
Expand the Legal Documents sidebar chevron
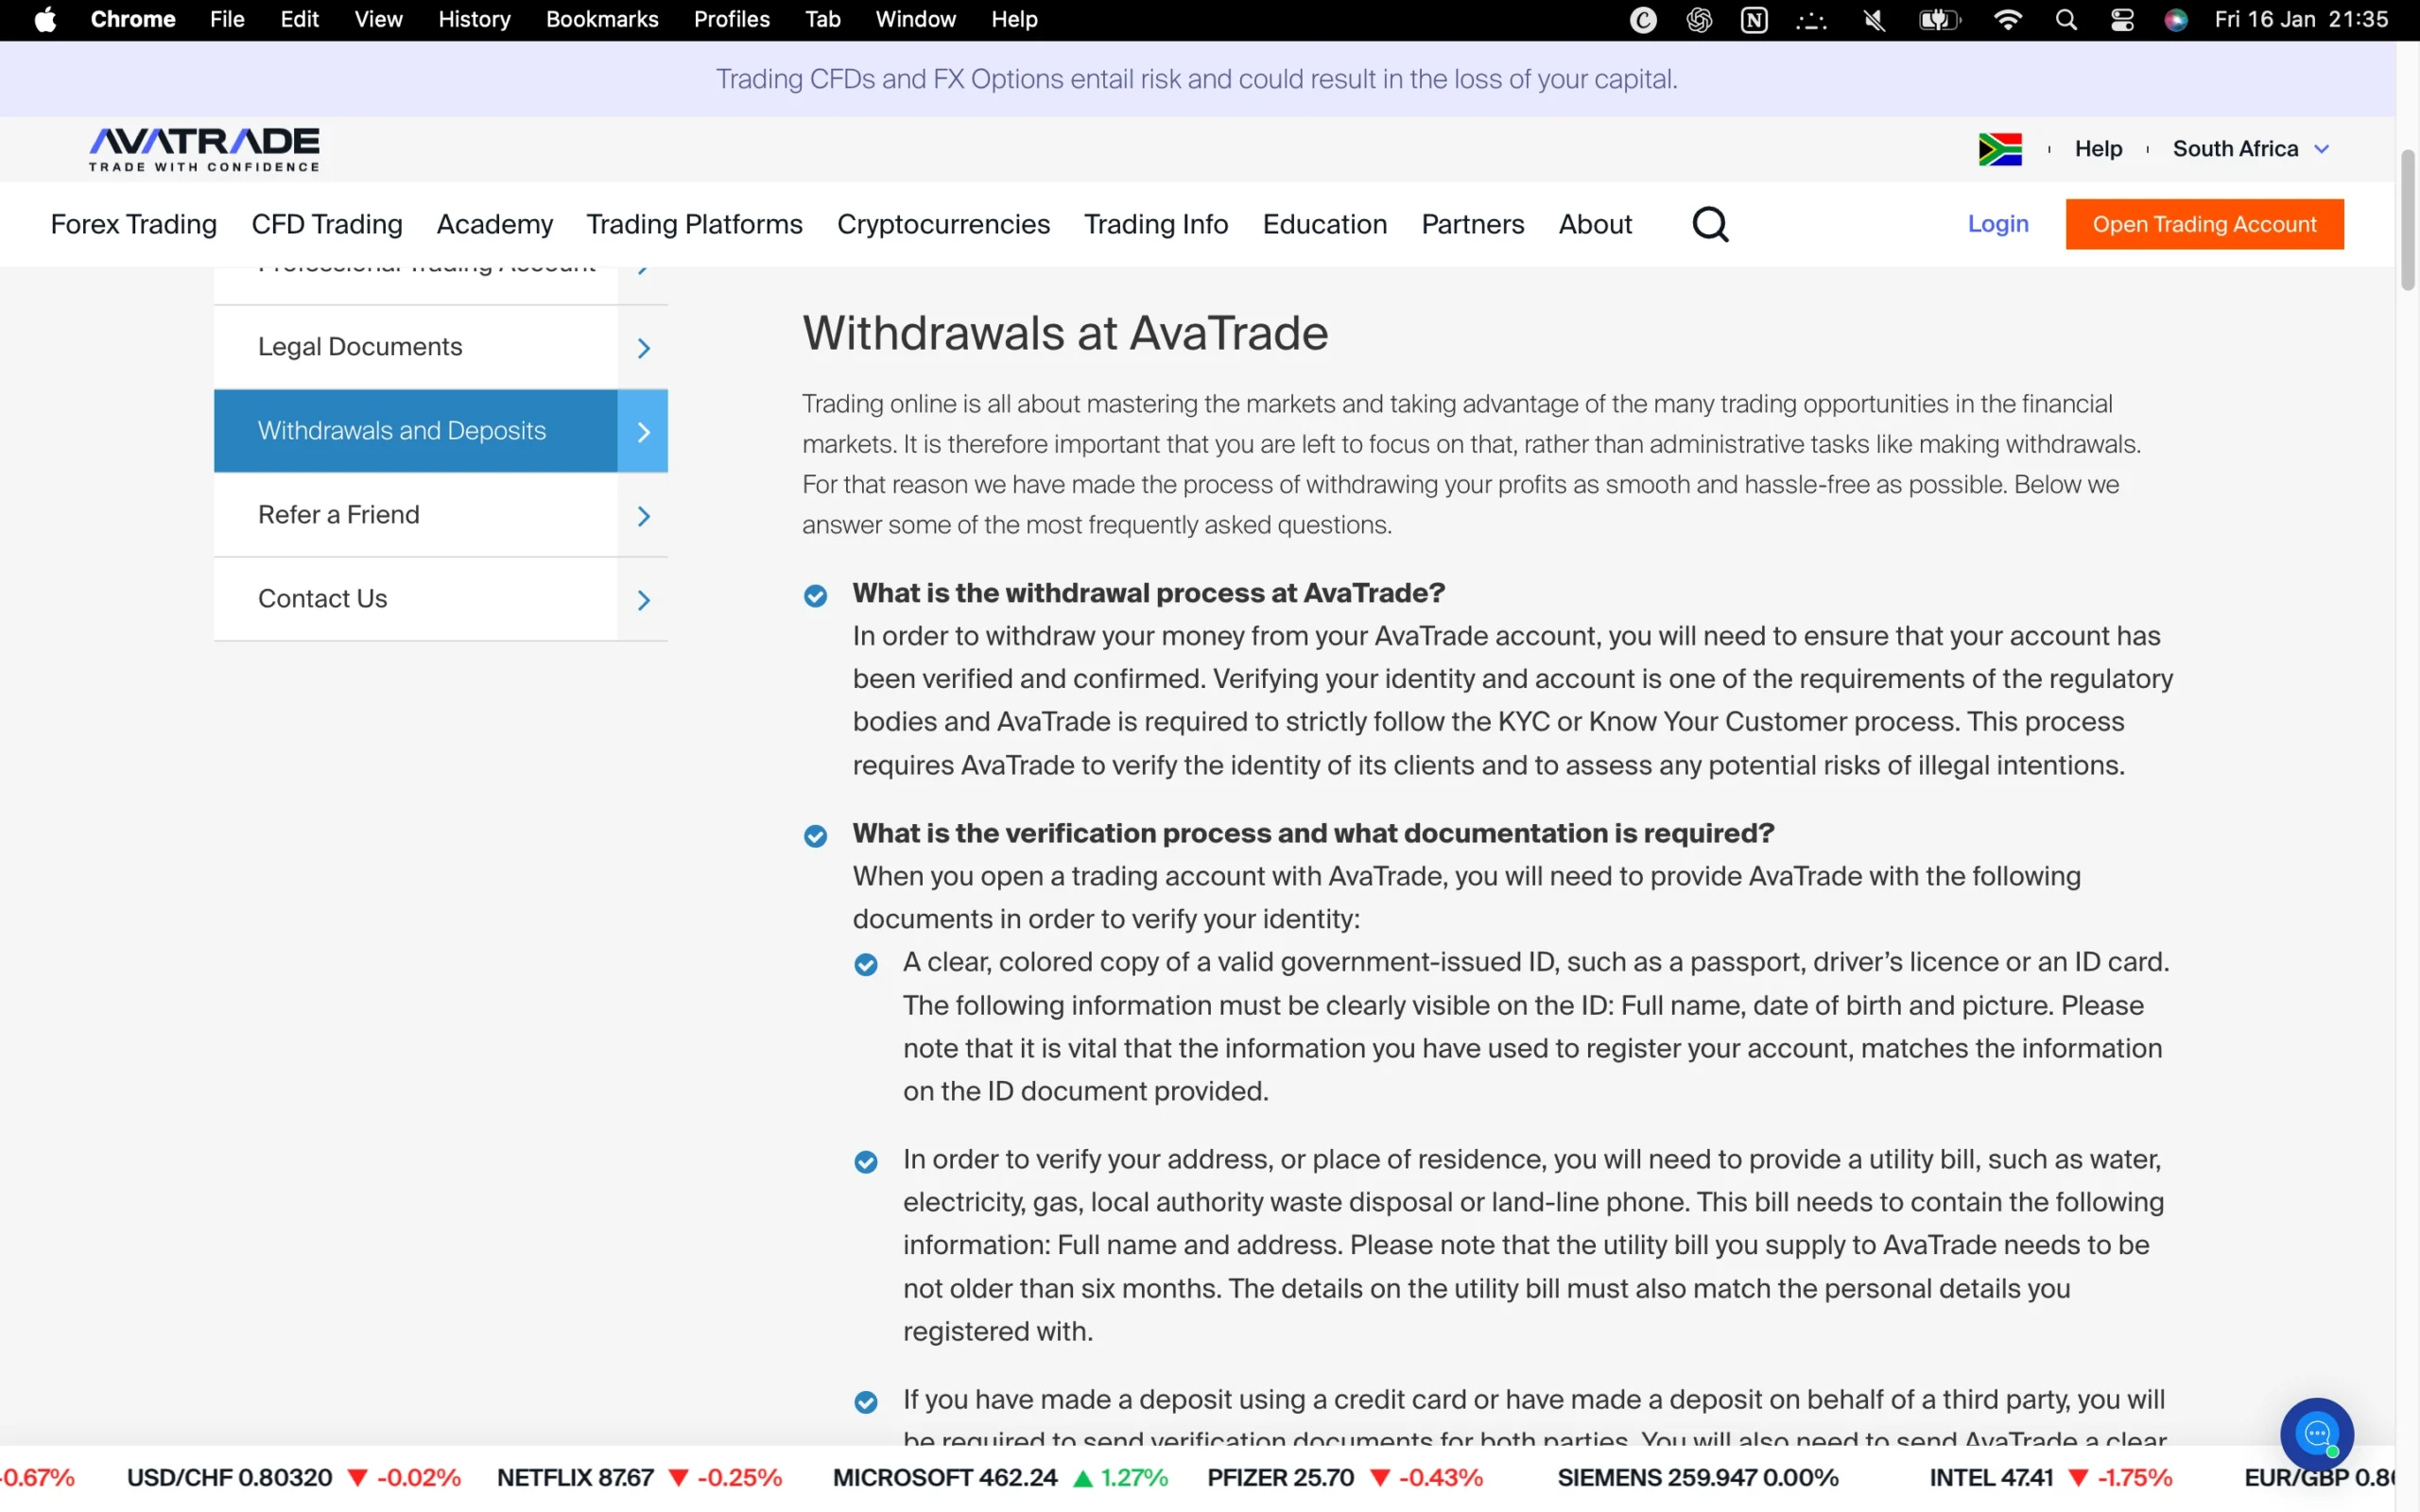coord(643,347)
